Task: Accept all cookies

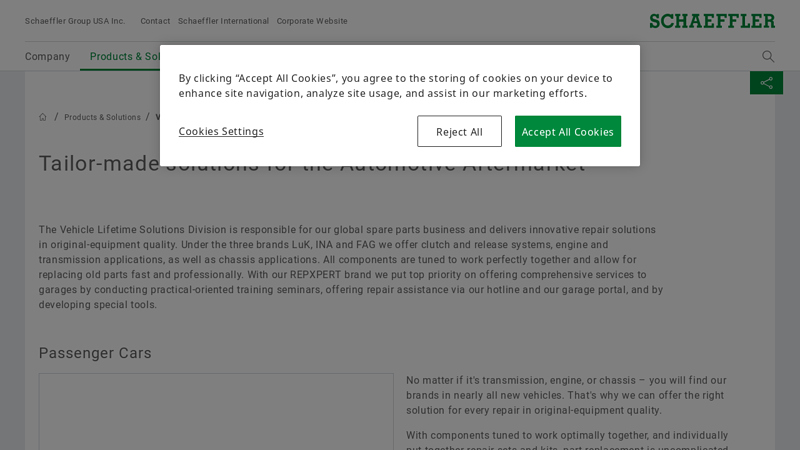Action: [x=567, y=131]
